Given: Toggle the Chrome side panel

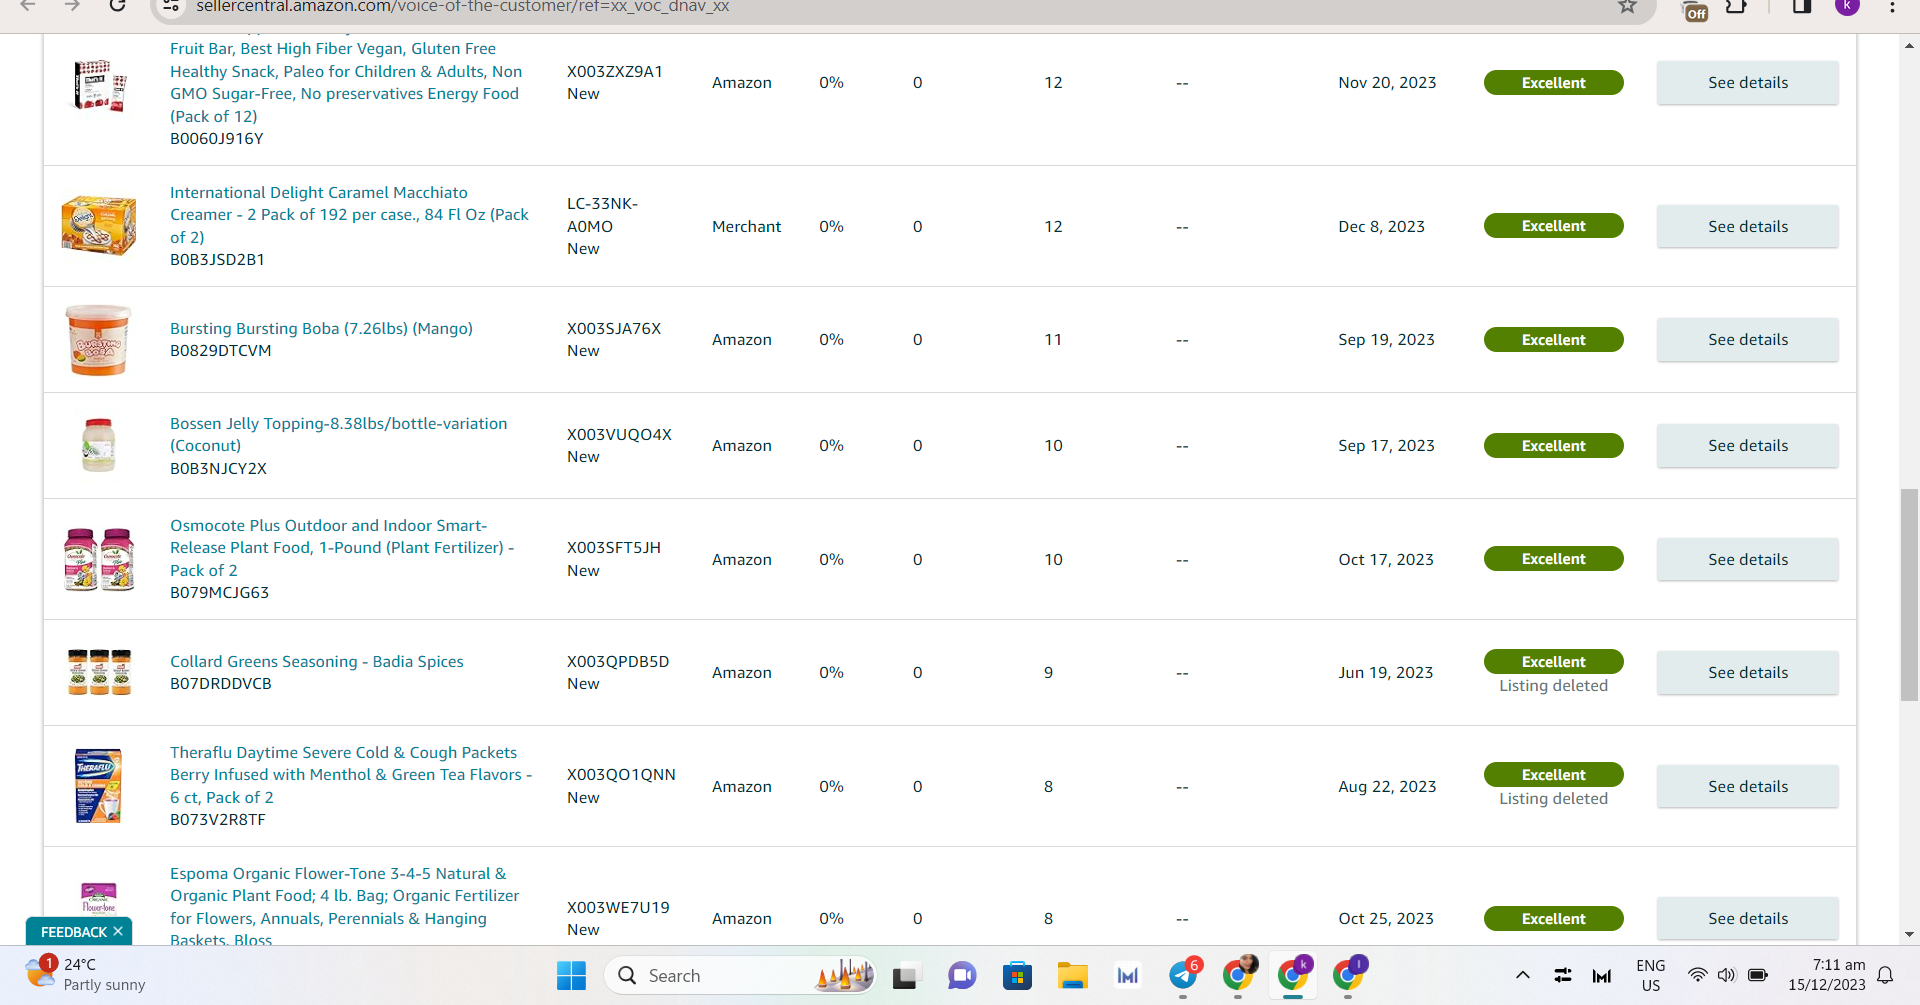Looking at the screenshot, I should click(1802, 6).
